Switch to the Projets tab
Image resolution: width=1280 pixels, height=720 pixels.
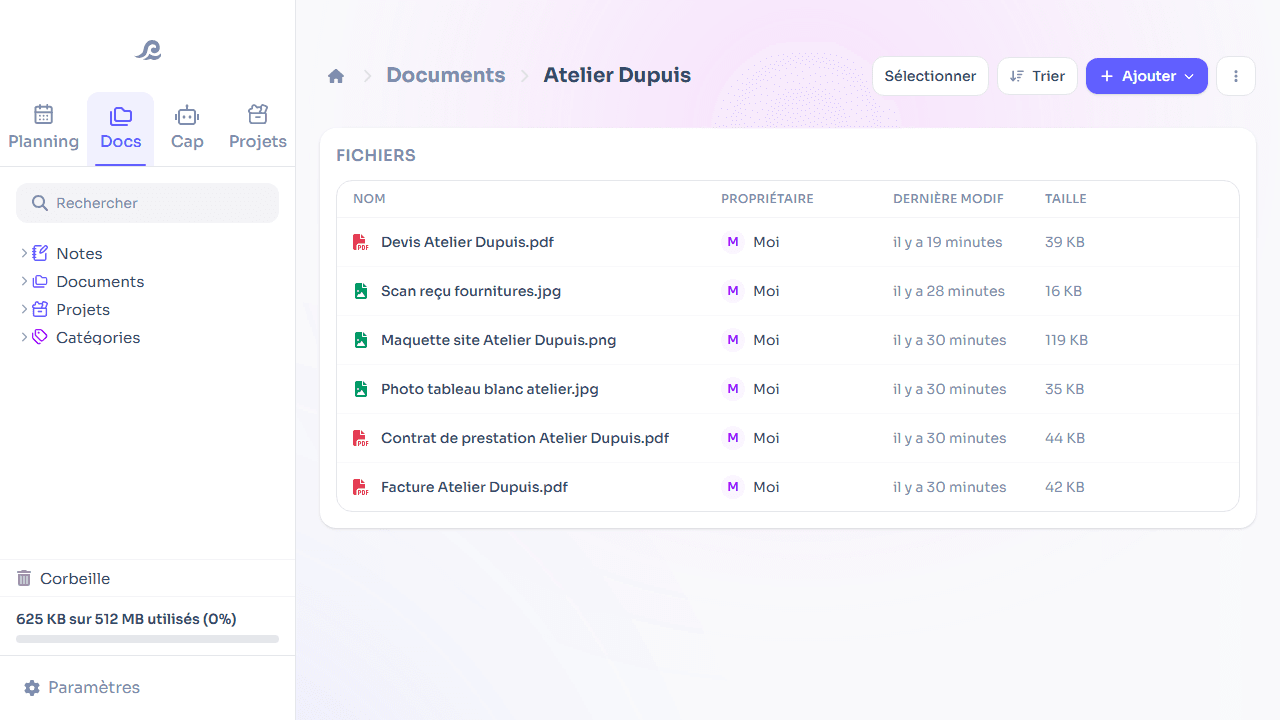tap(258, 128)
